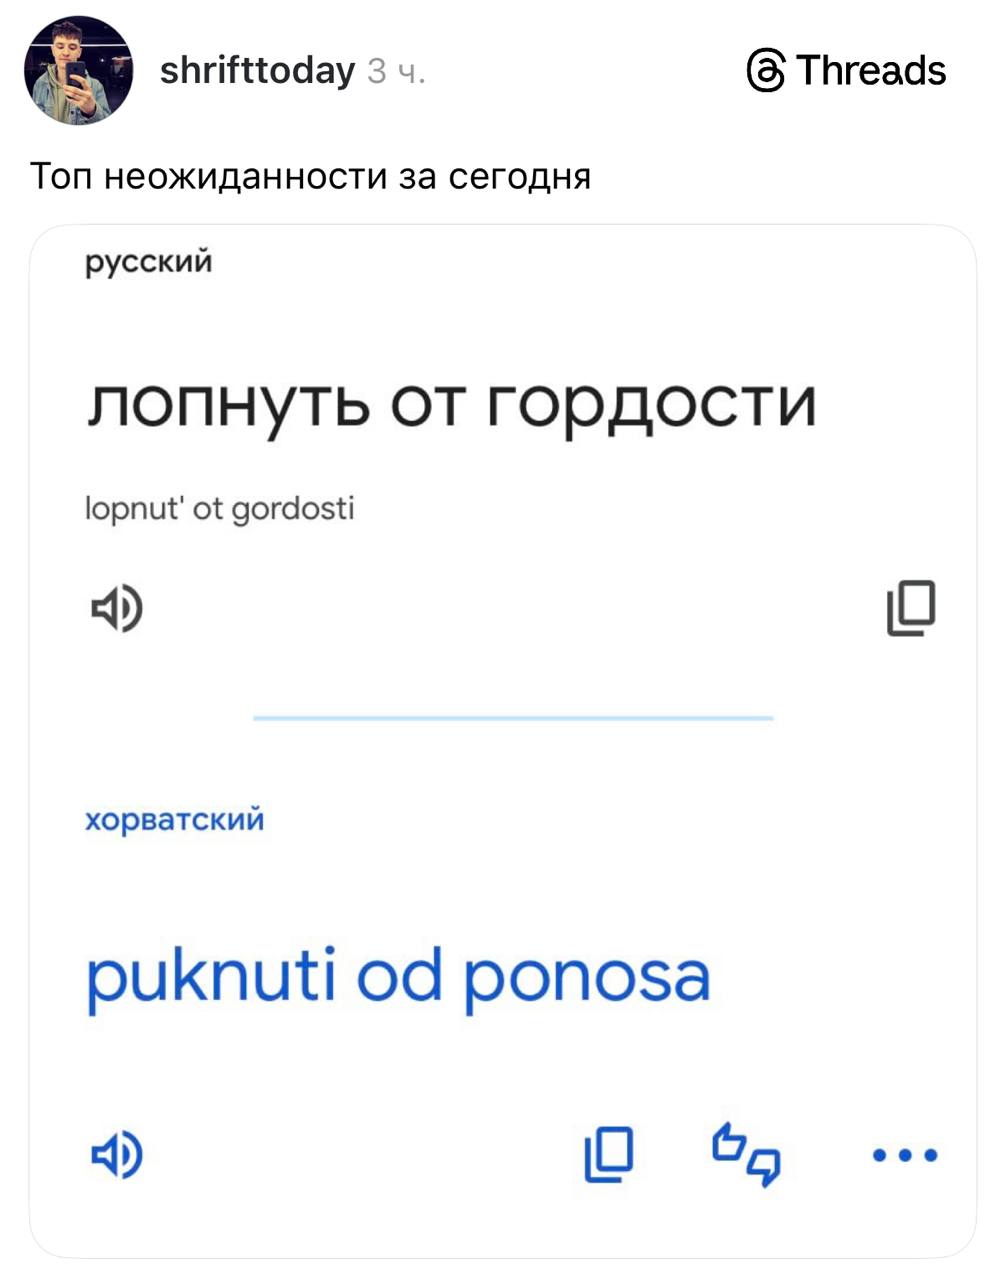Screen dimensions: 1006x1280
Task: Play audio of the Russian source phrase
Action: [x=117, y=608]
